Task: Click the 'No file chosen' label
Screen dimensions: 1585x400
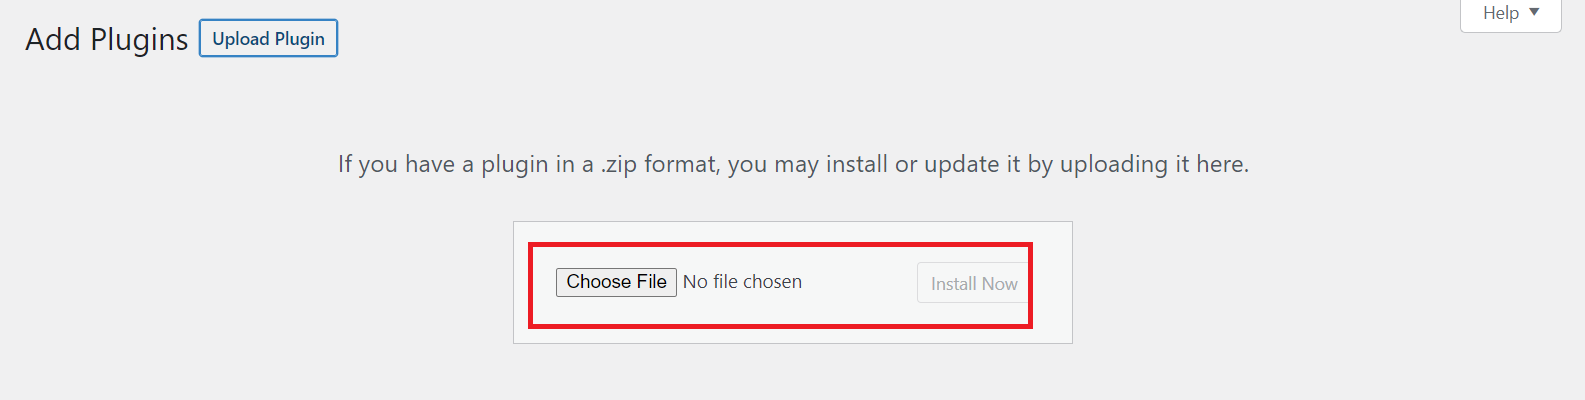Action: tap(742, 282)
